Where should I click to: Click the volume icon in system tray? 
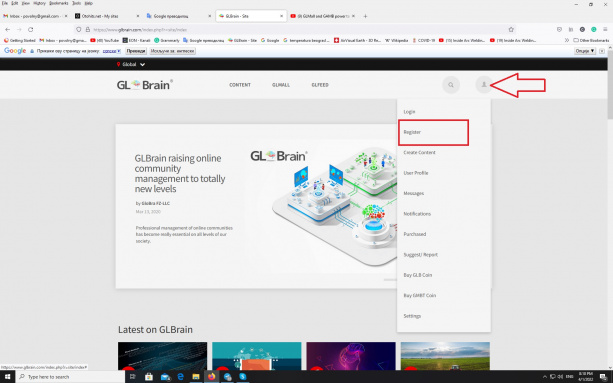pyautogui.click(x=560, y=377)
